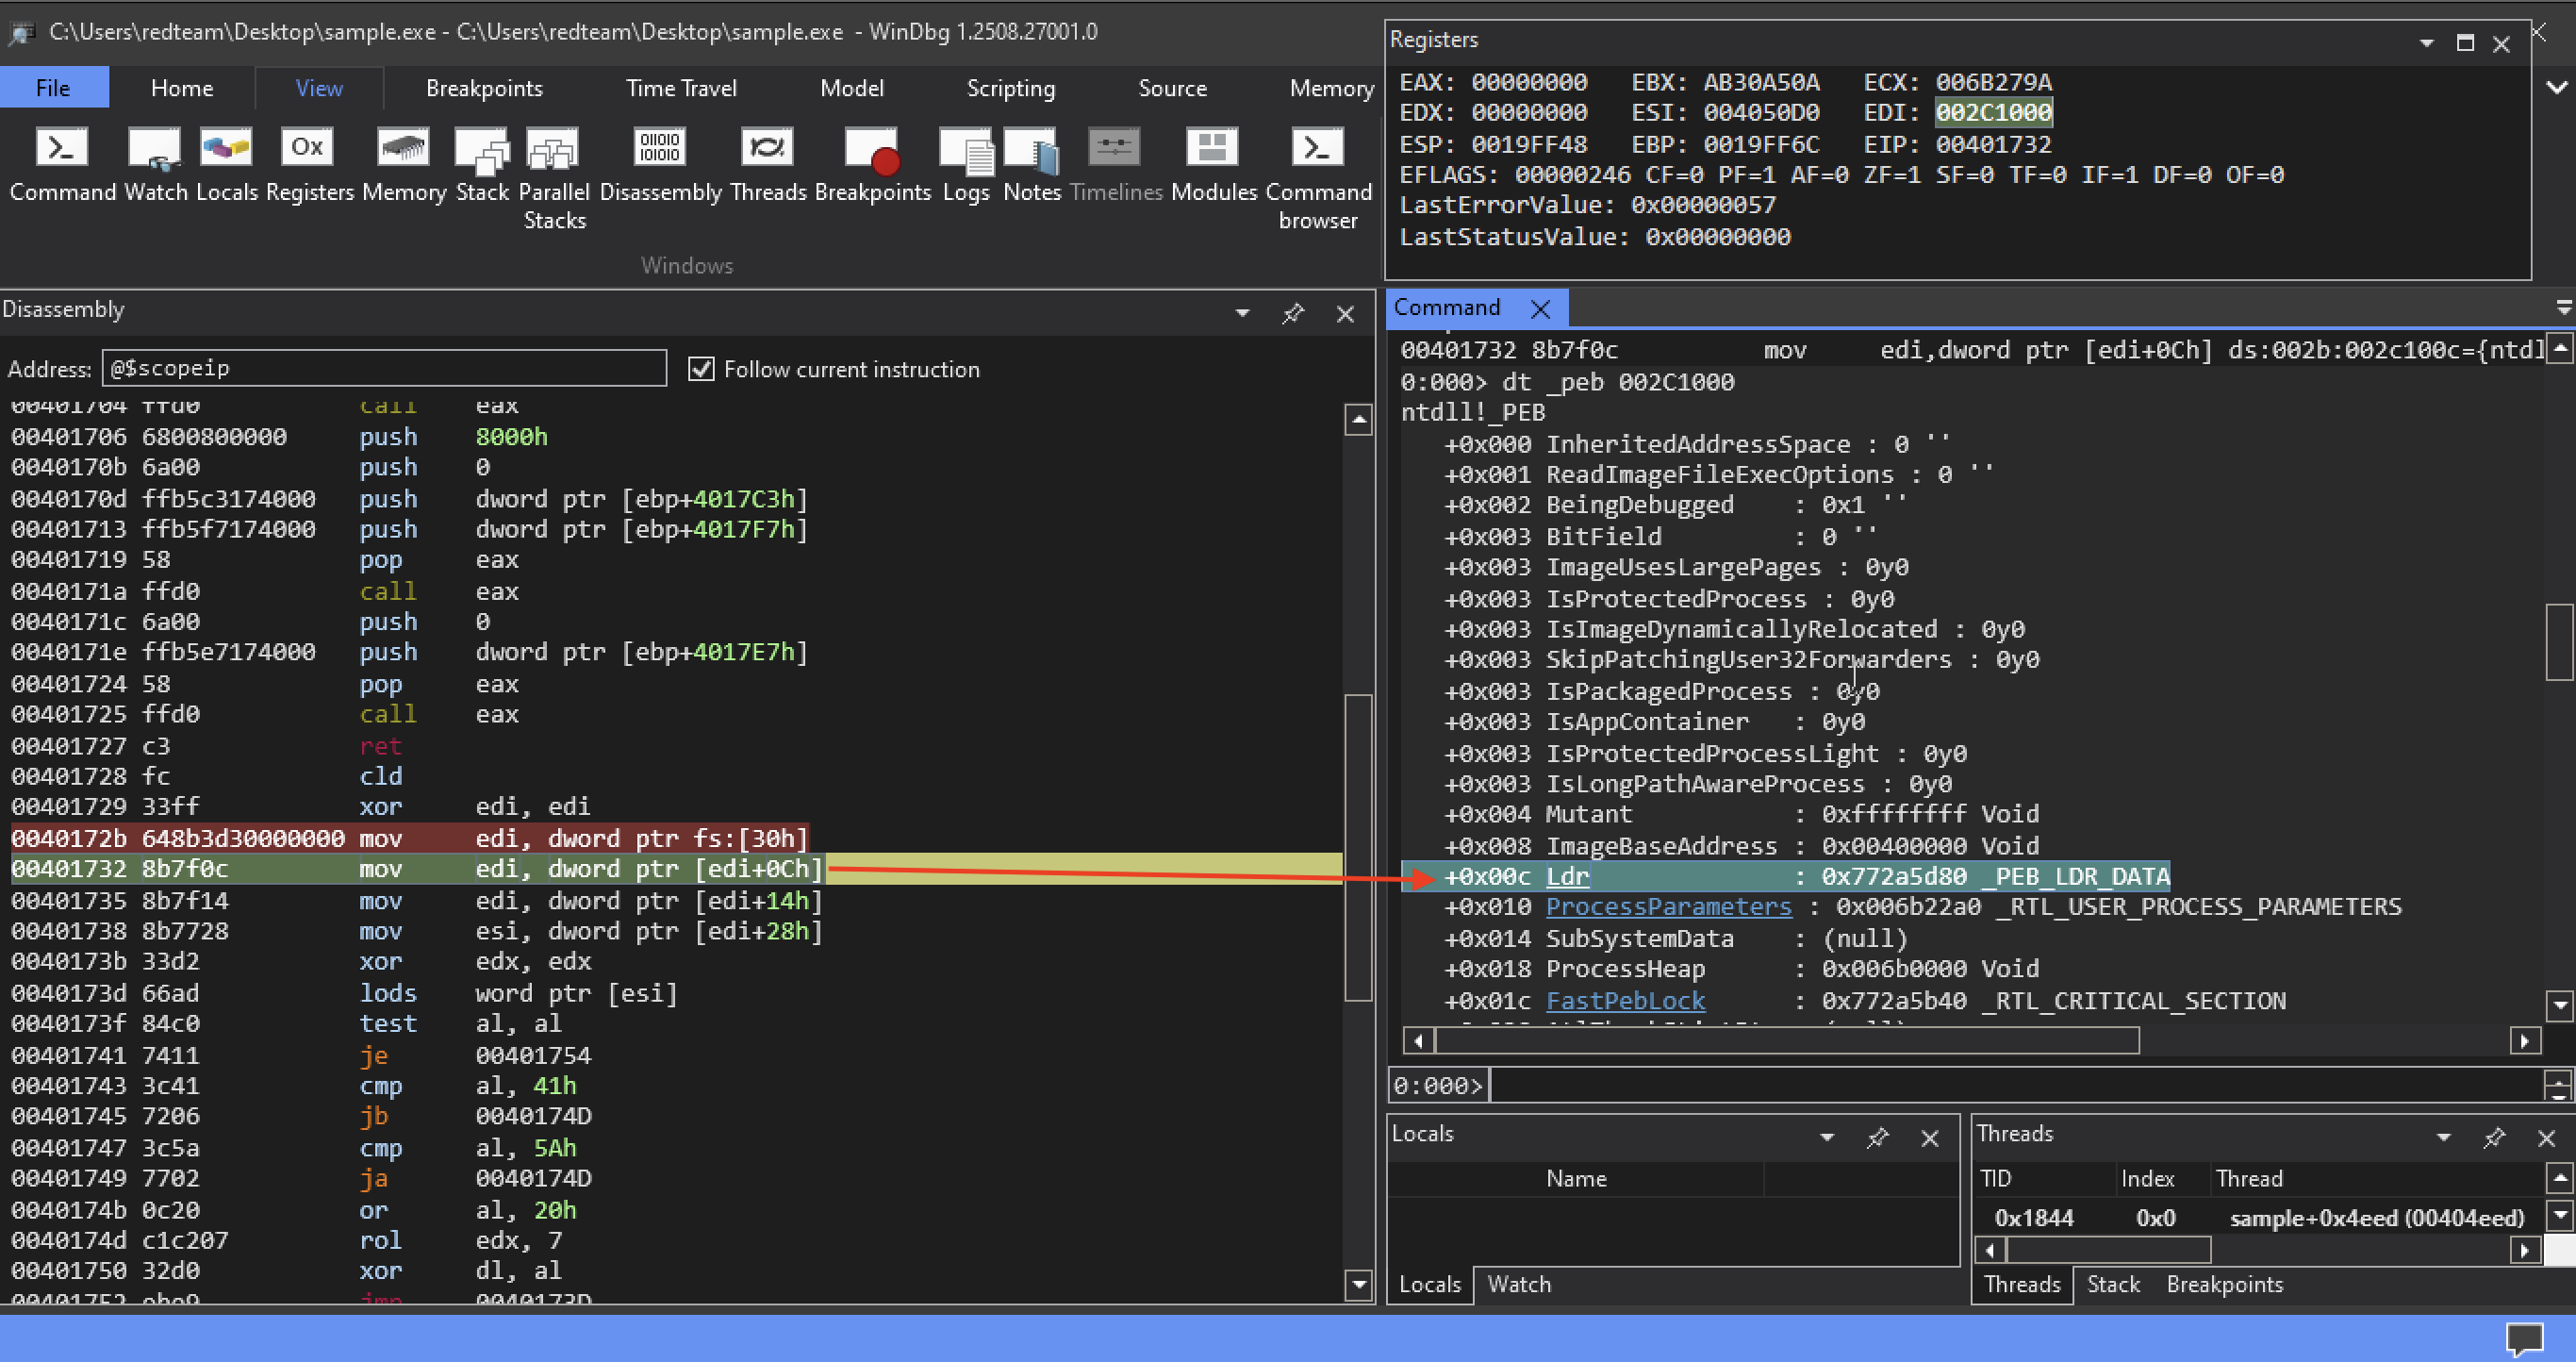
Task: Open the Logs window icon
Action: 966,164
